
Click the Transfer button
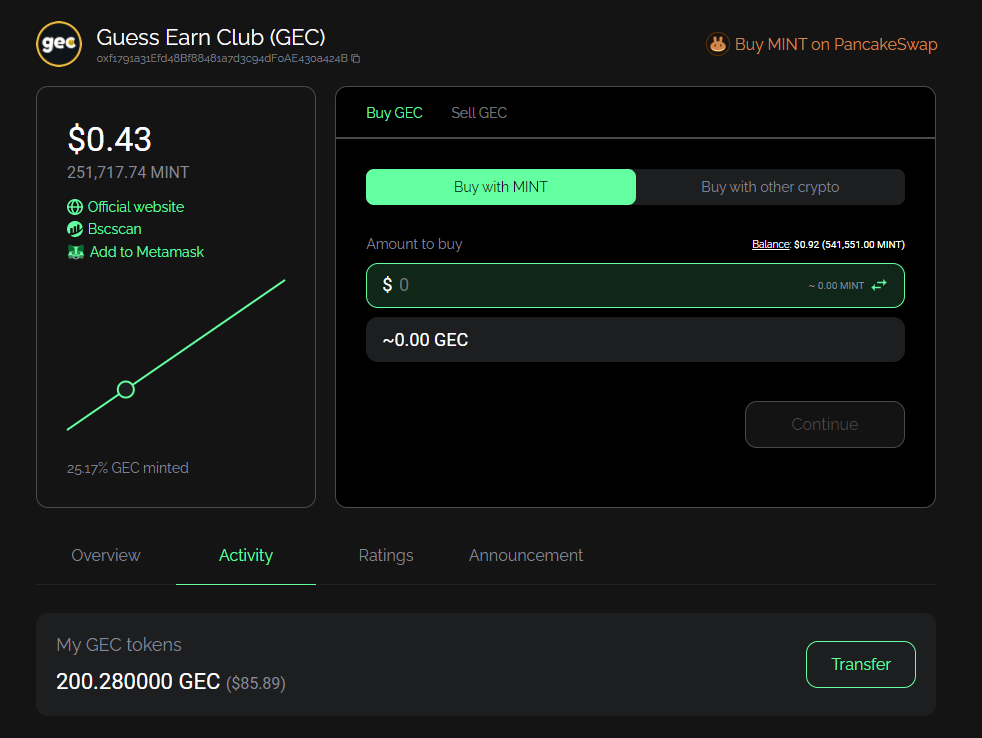pyautogui.click(x=861, y=664)
